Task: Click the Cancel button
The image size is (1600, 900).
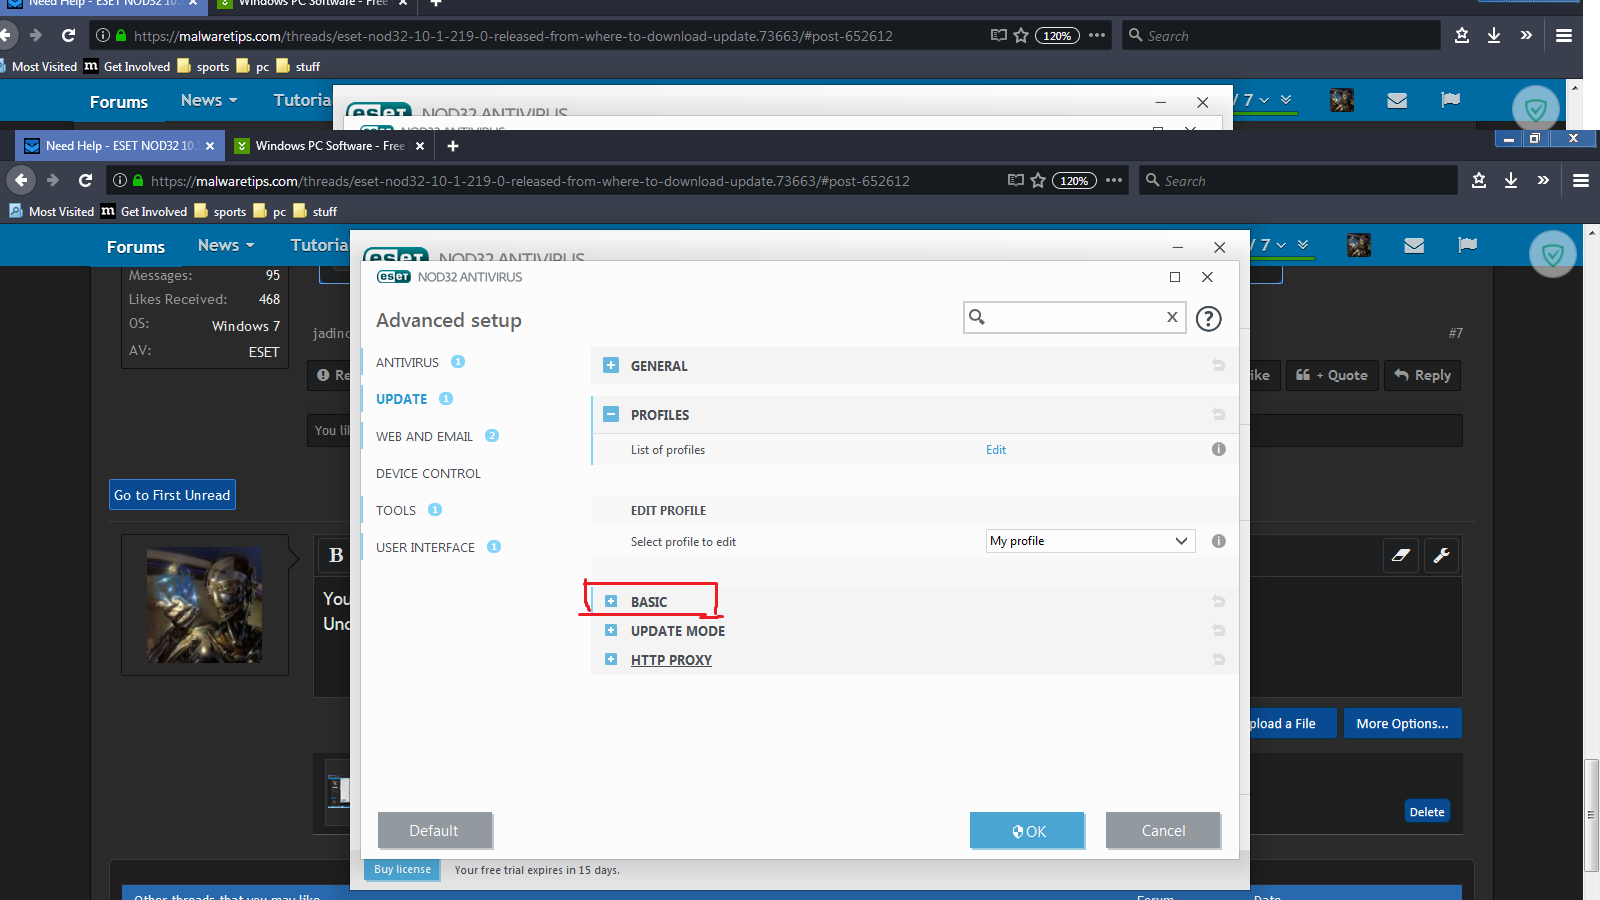Action: click(1163, 830)
